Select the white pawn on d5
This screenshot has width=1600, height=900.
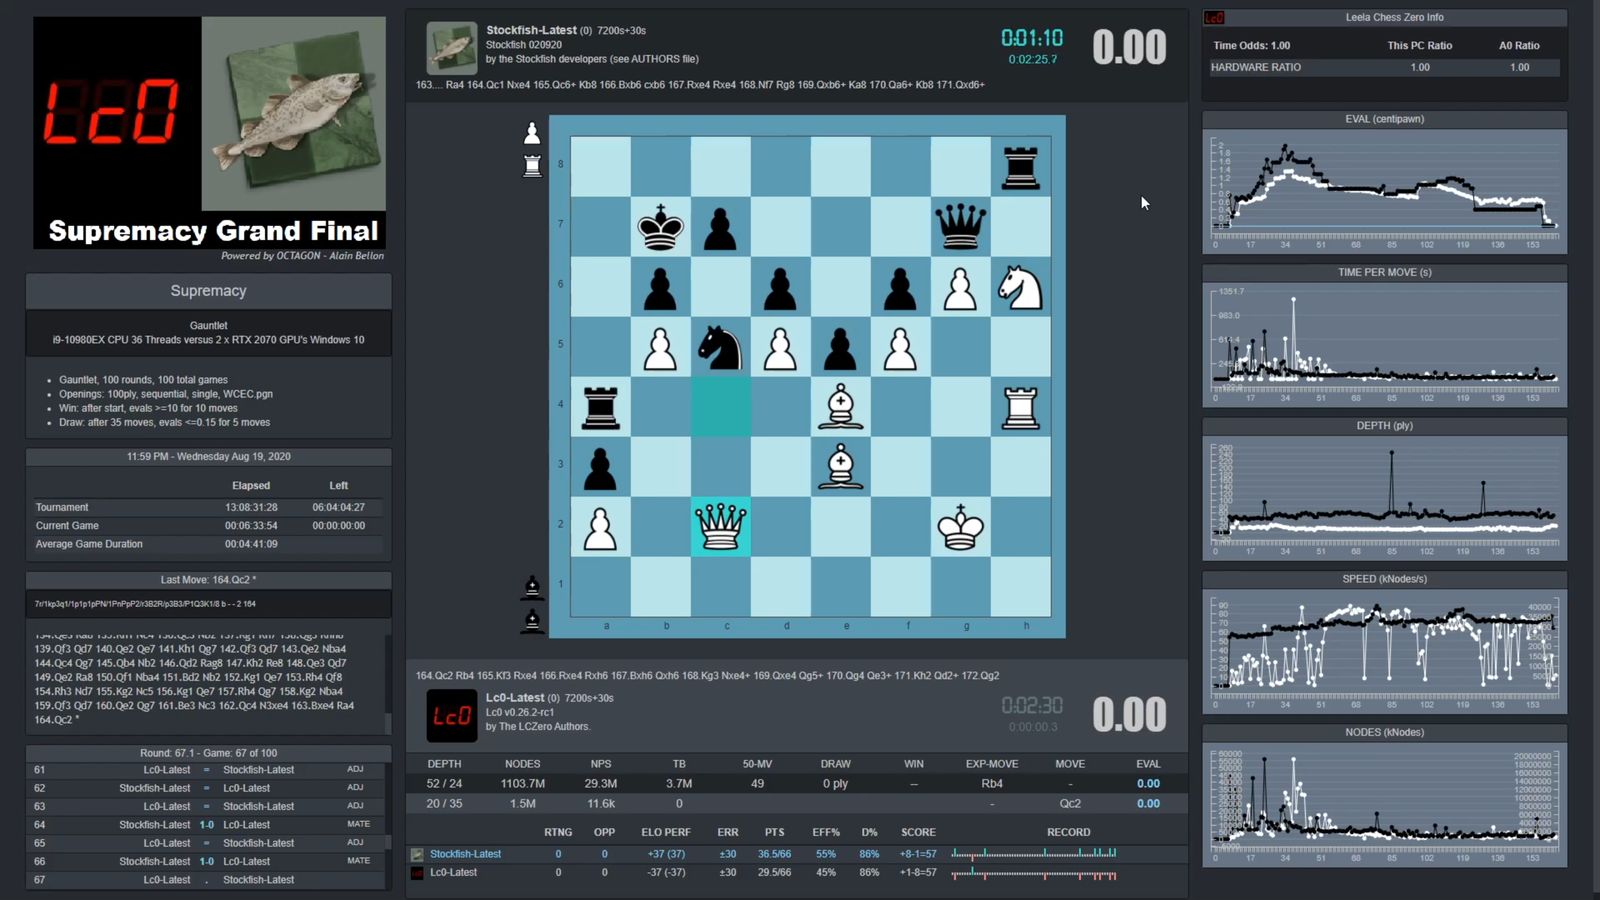click(x=780, y=347)
